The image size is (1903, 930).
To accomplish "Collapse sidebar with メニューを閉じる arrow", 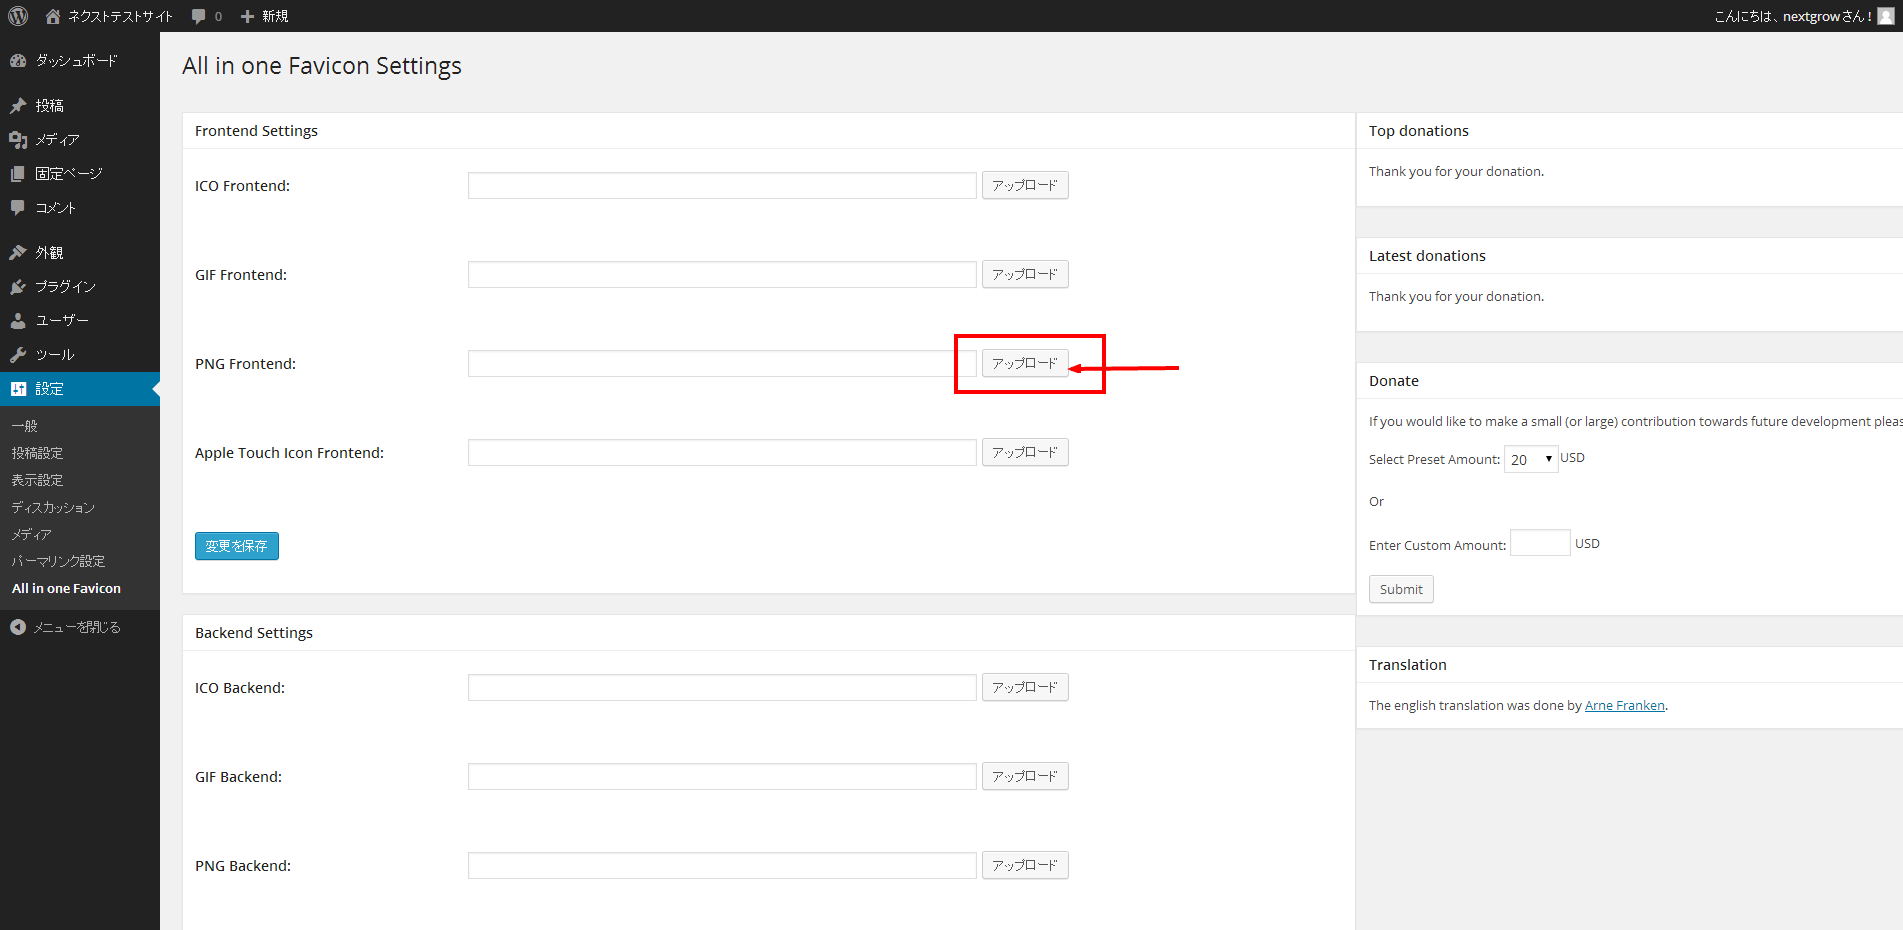I will [x=18, y=627].
